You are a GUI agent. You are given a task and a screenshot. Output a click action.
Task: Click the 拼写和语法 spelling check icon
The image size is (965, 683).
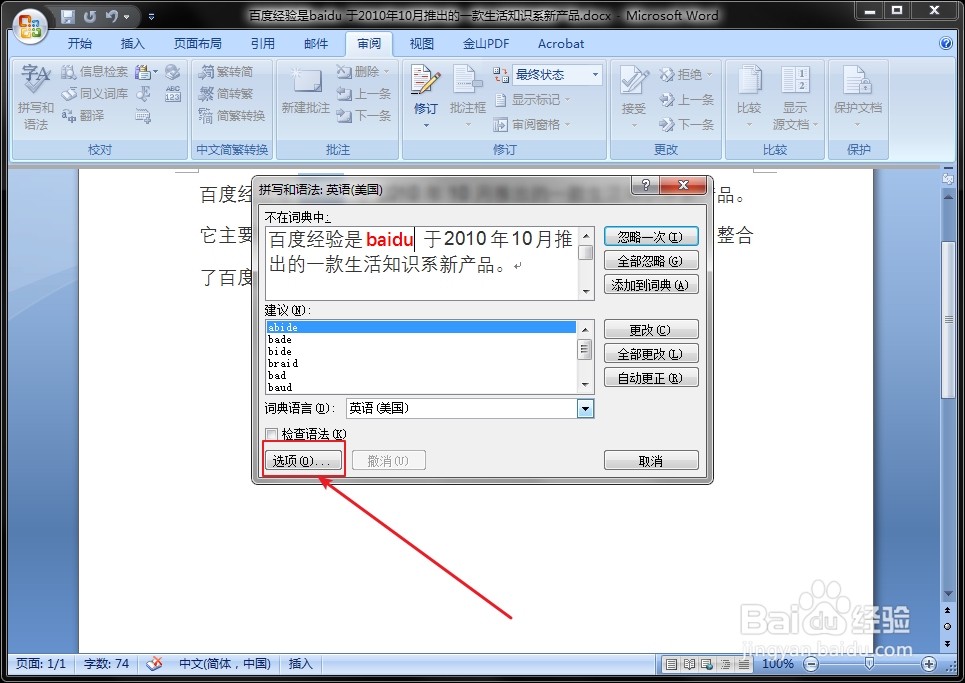click(36, 79)
